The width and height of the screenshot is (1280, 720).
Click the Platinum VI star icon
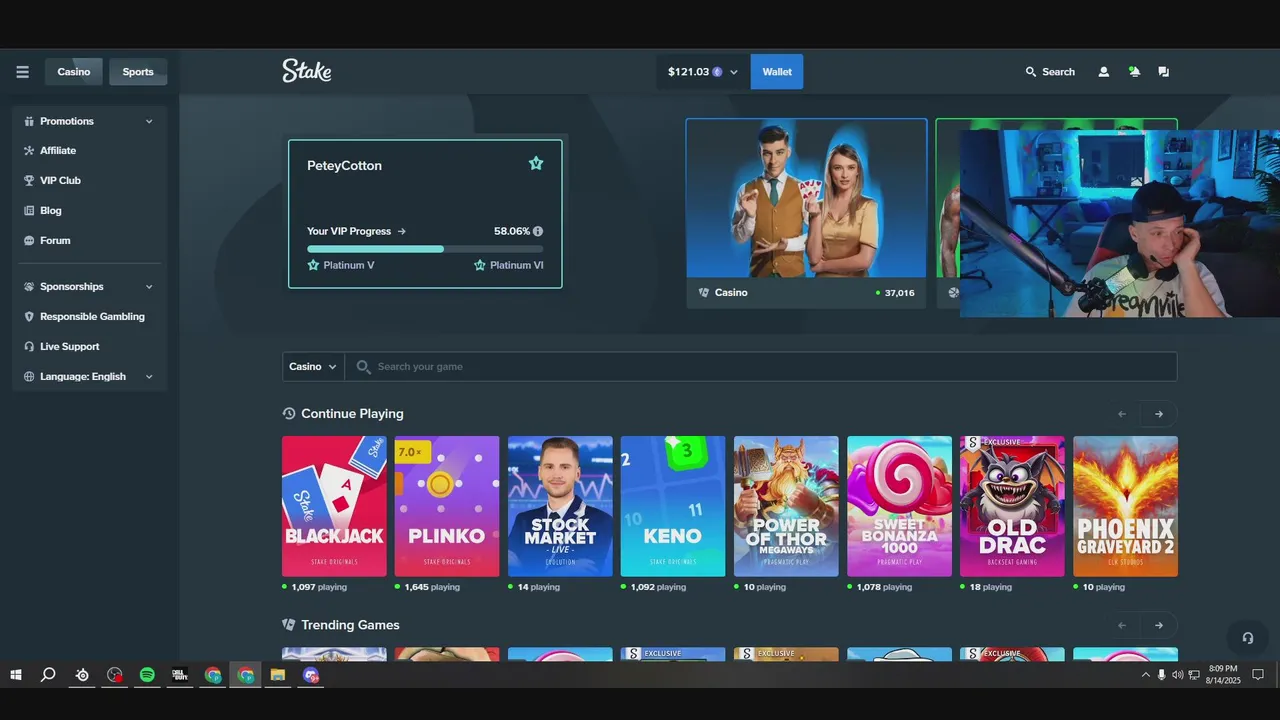[x=479, y=265]
